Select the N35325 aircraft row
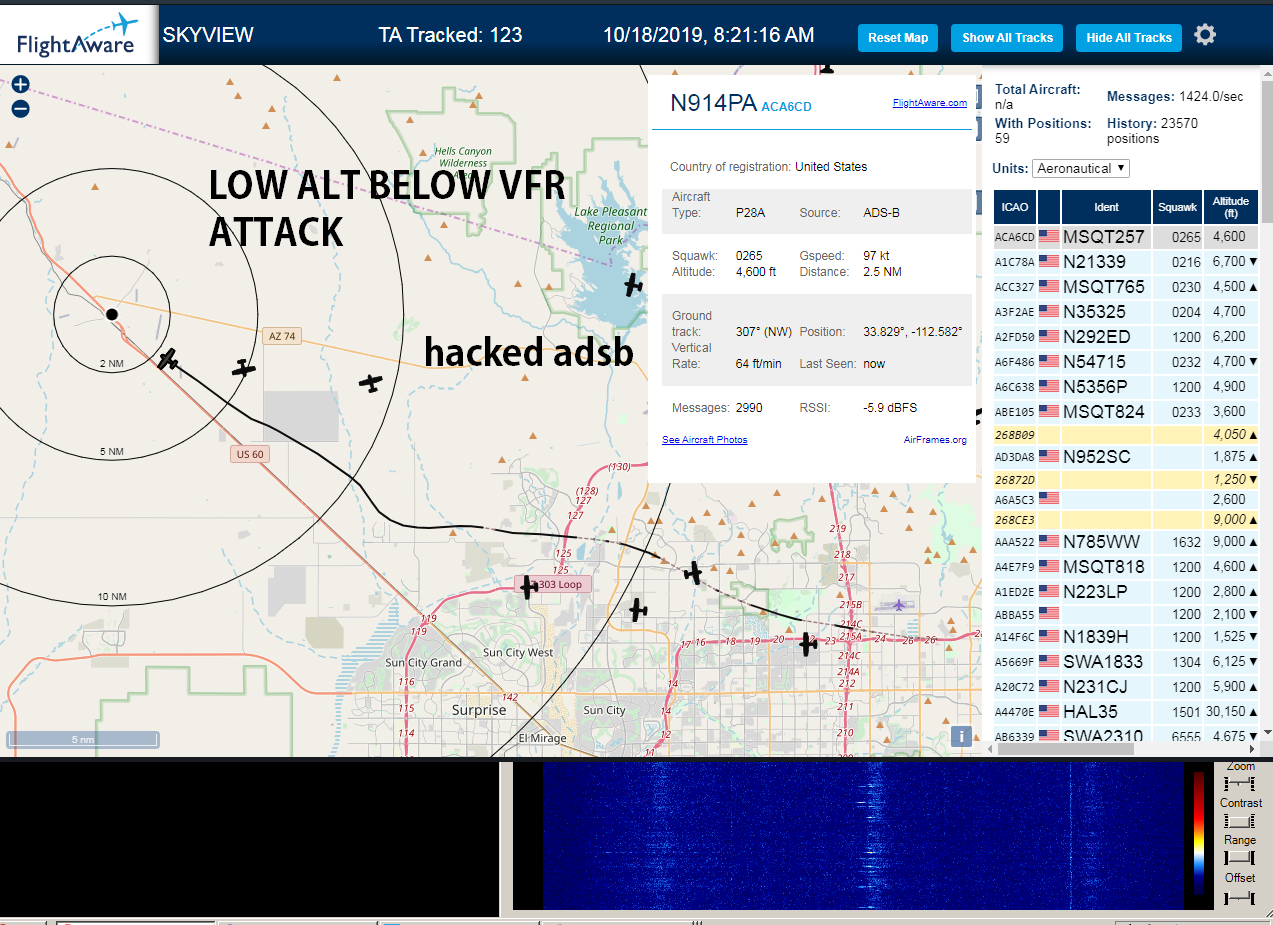 (x=1126, y=312)
